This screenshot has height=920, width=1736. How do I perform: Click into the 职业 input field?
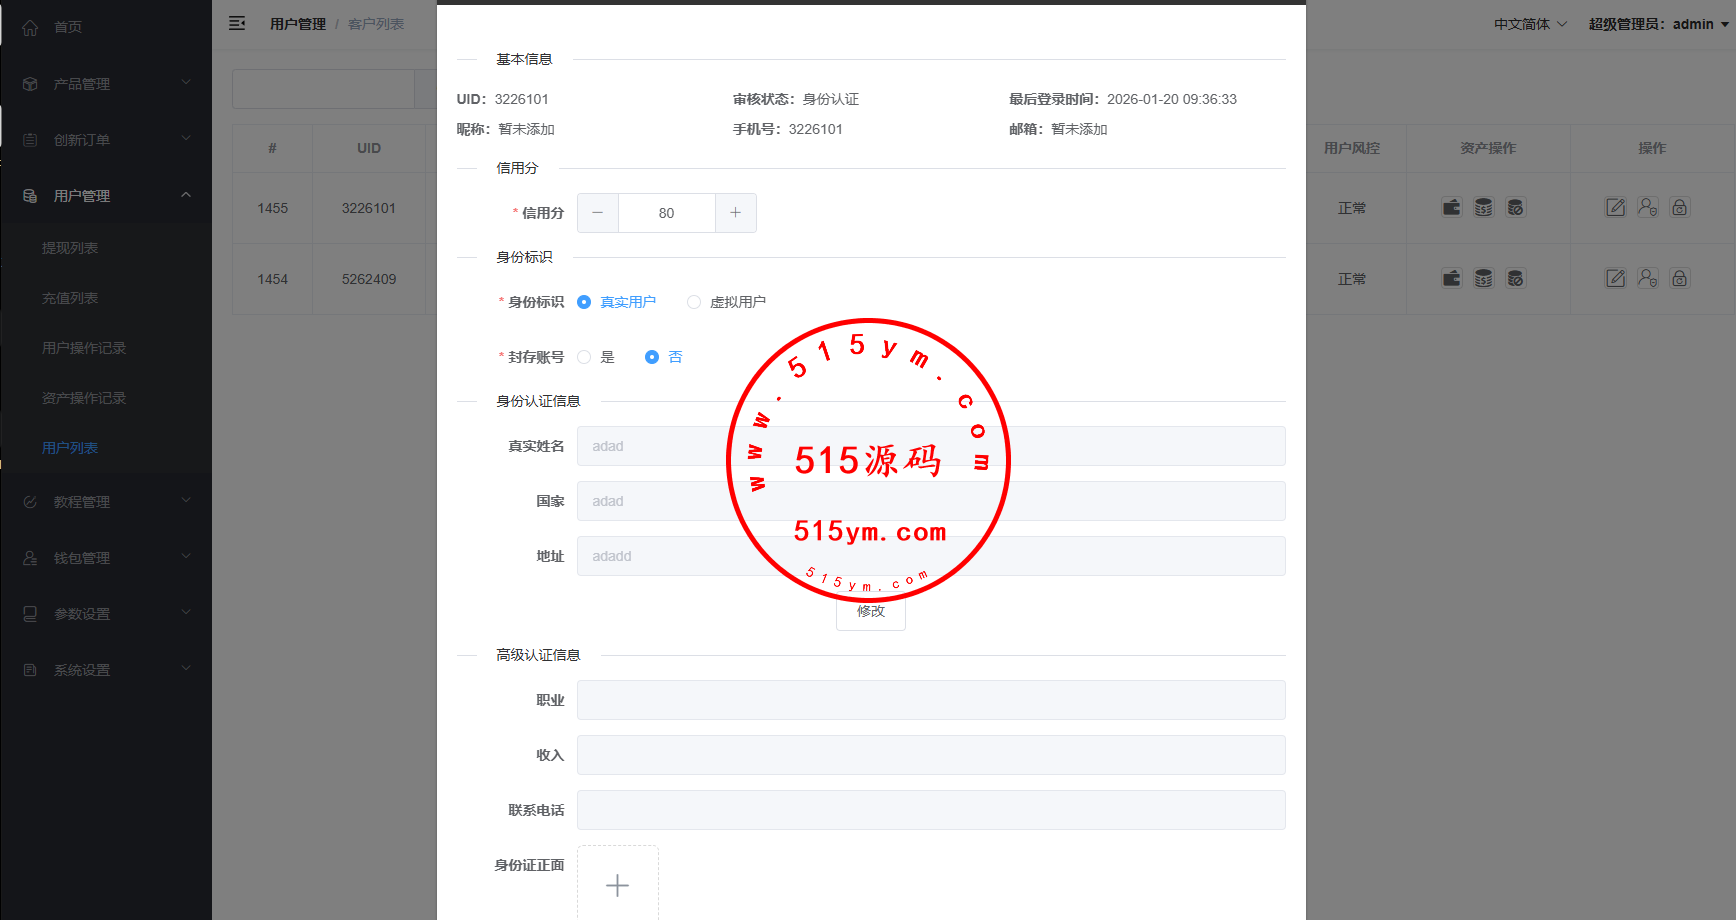tap(930, 700)
